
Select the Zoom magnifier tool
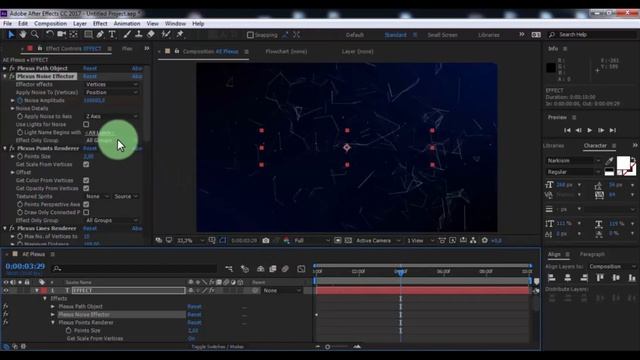coord(35,35)
